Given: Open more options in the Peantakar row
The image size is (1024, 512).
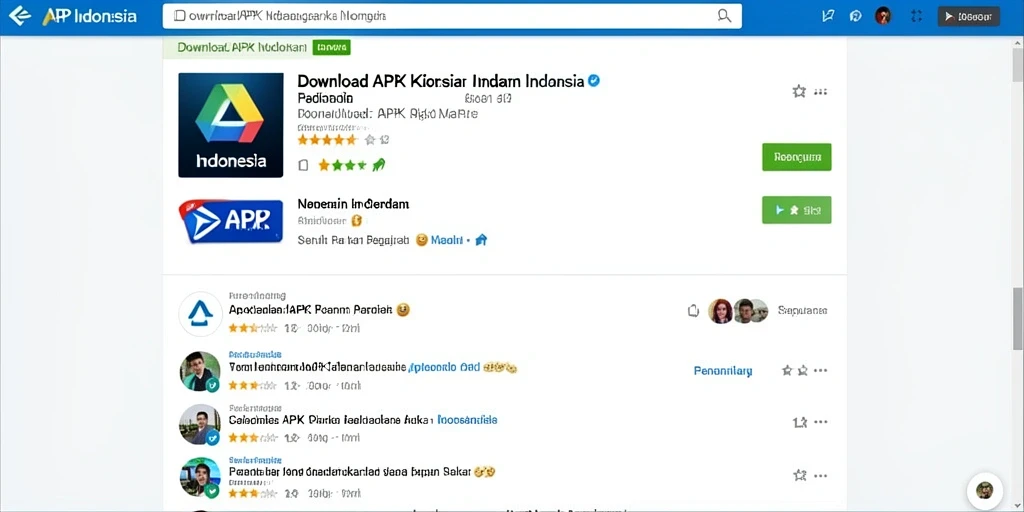Looking at the screenshot, I should coord(821,475).
